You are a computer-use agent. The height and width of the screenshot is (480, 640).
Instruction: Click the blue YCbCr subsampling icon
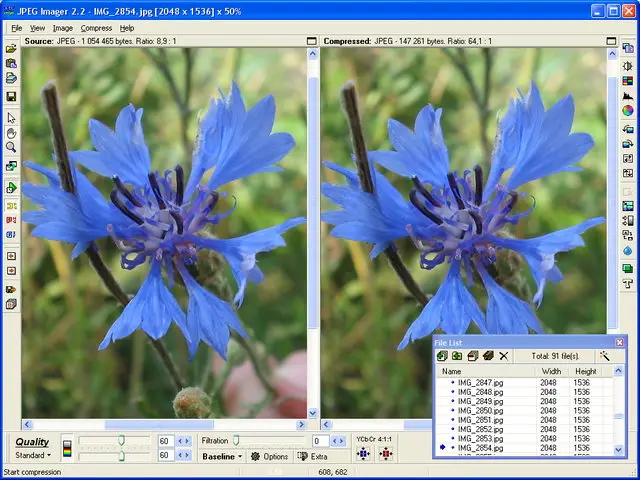tap(363, 454)
